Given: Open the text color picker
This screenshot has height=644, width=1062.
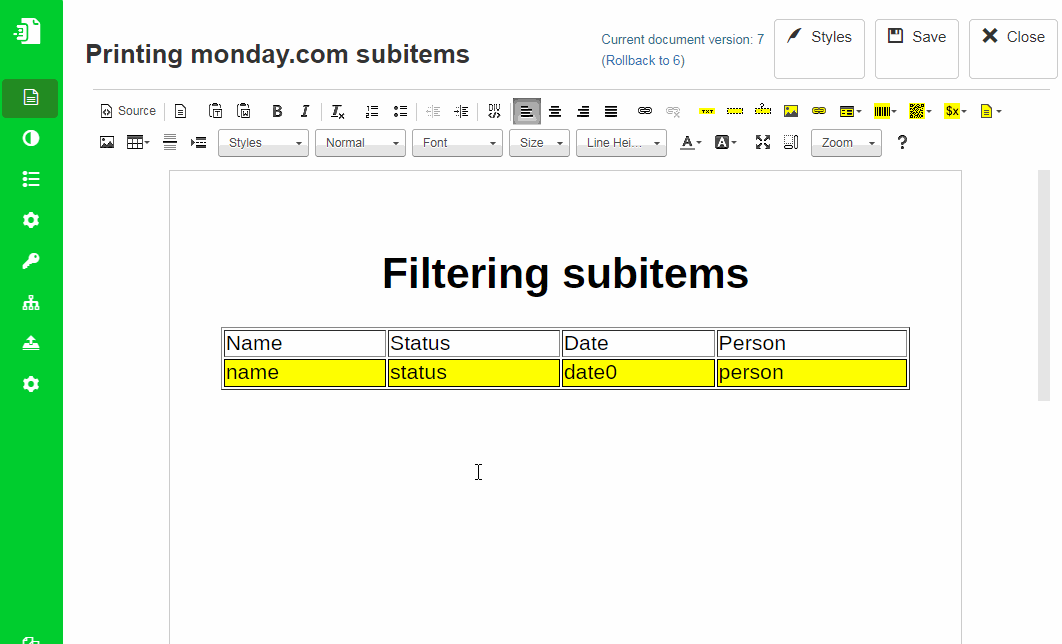Looking at the screenshot, I should point(691,142).
